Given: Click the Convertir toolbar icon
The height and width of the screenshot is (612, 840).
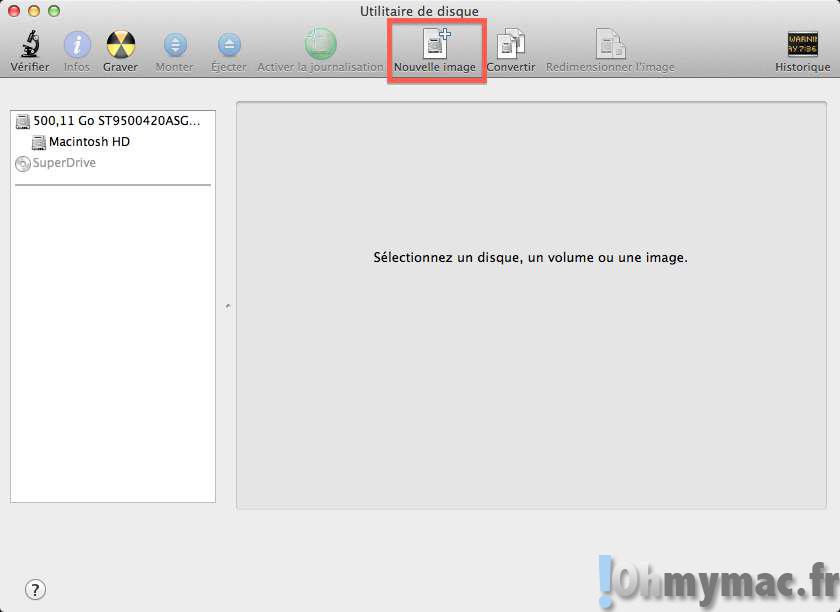Looking at the screenshot, I should click(x=511, y=45).
